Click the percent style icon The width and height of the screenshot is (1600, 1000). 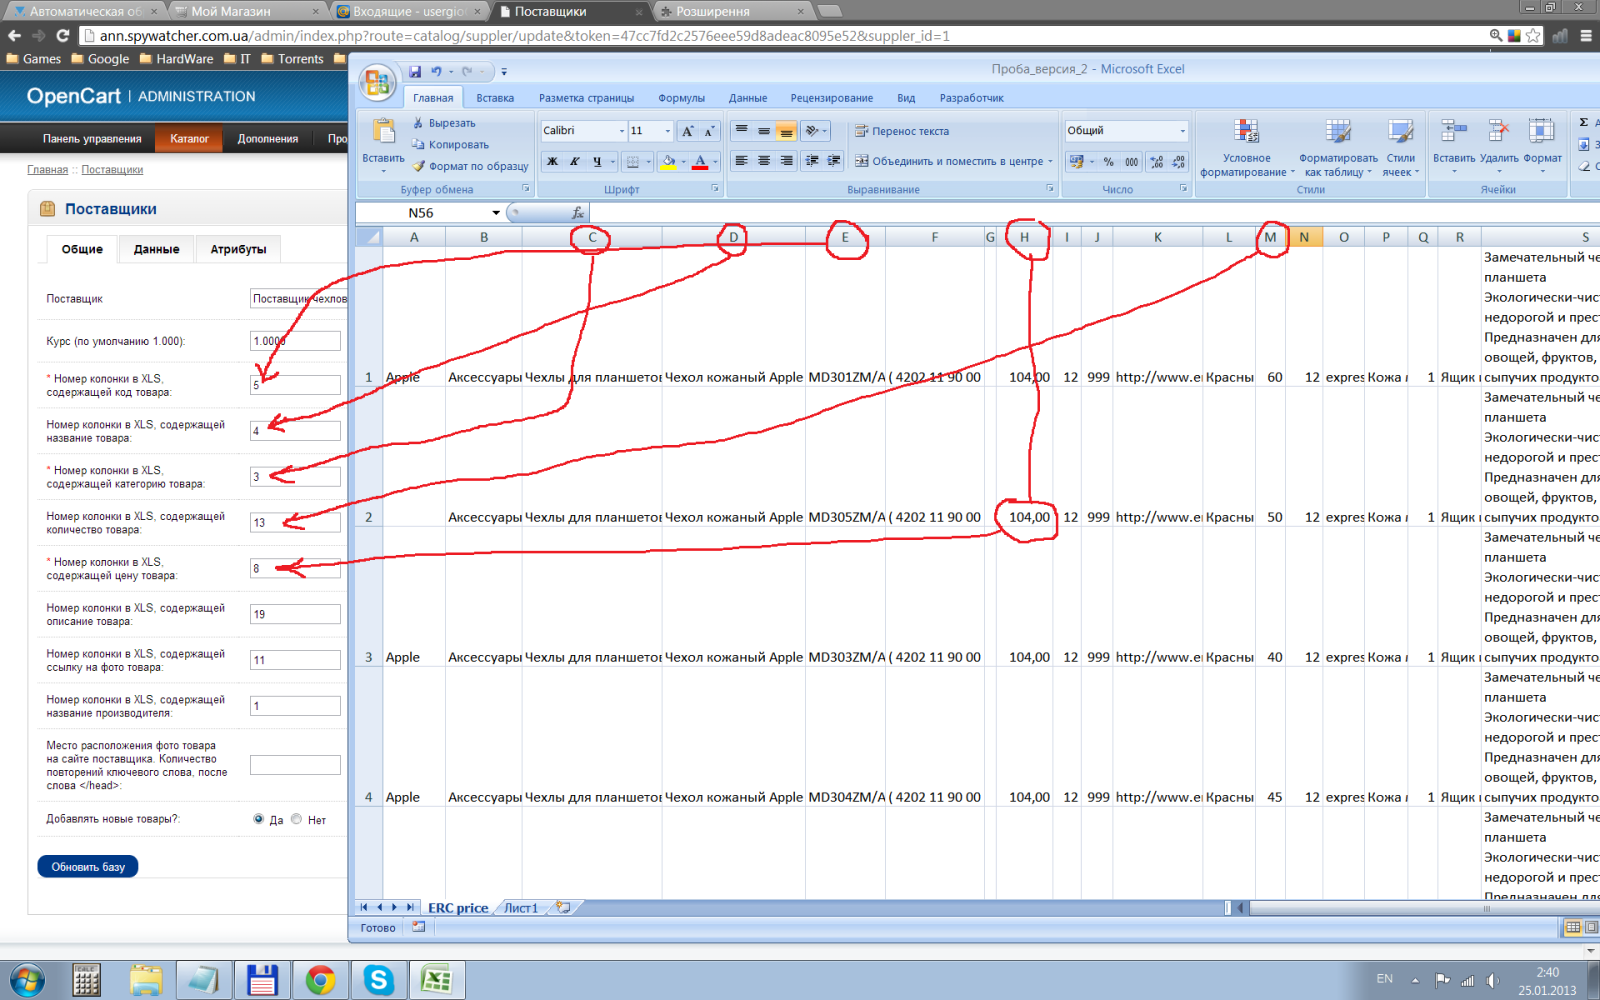tap(1108, 161)
